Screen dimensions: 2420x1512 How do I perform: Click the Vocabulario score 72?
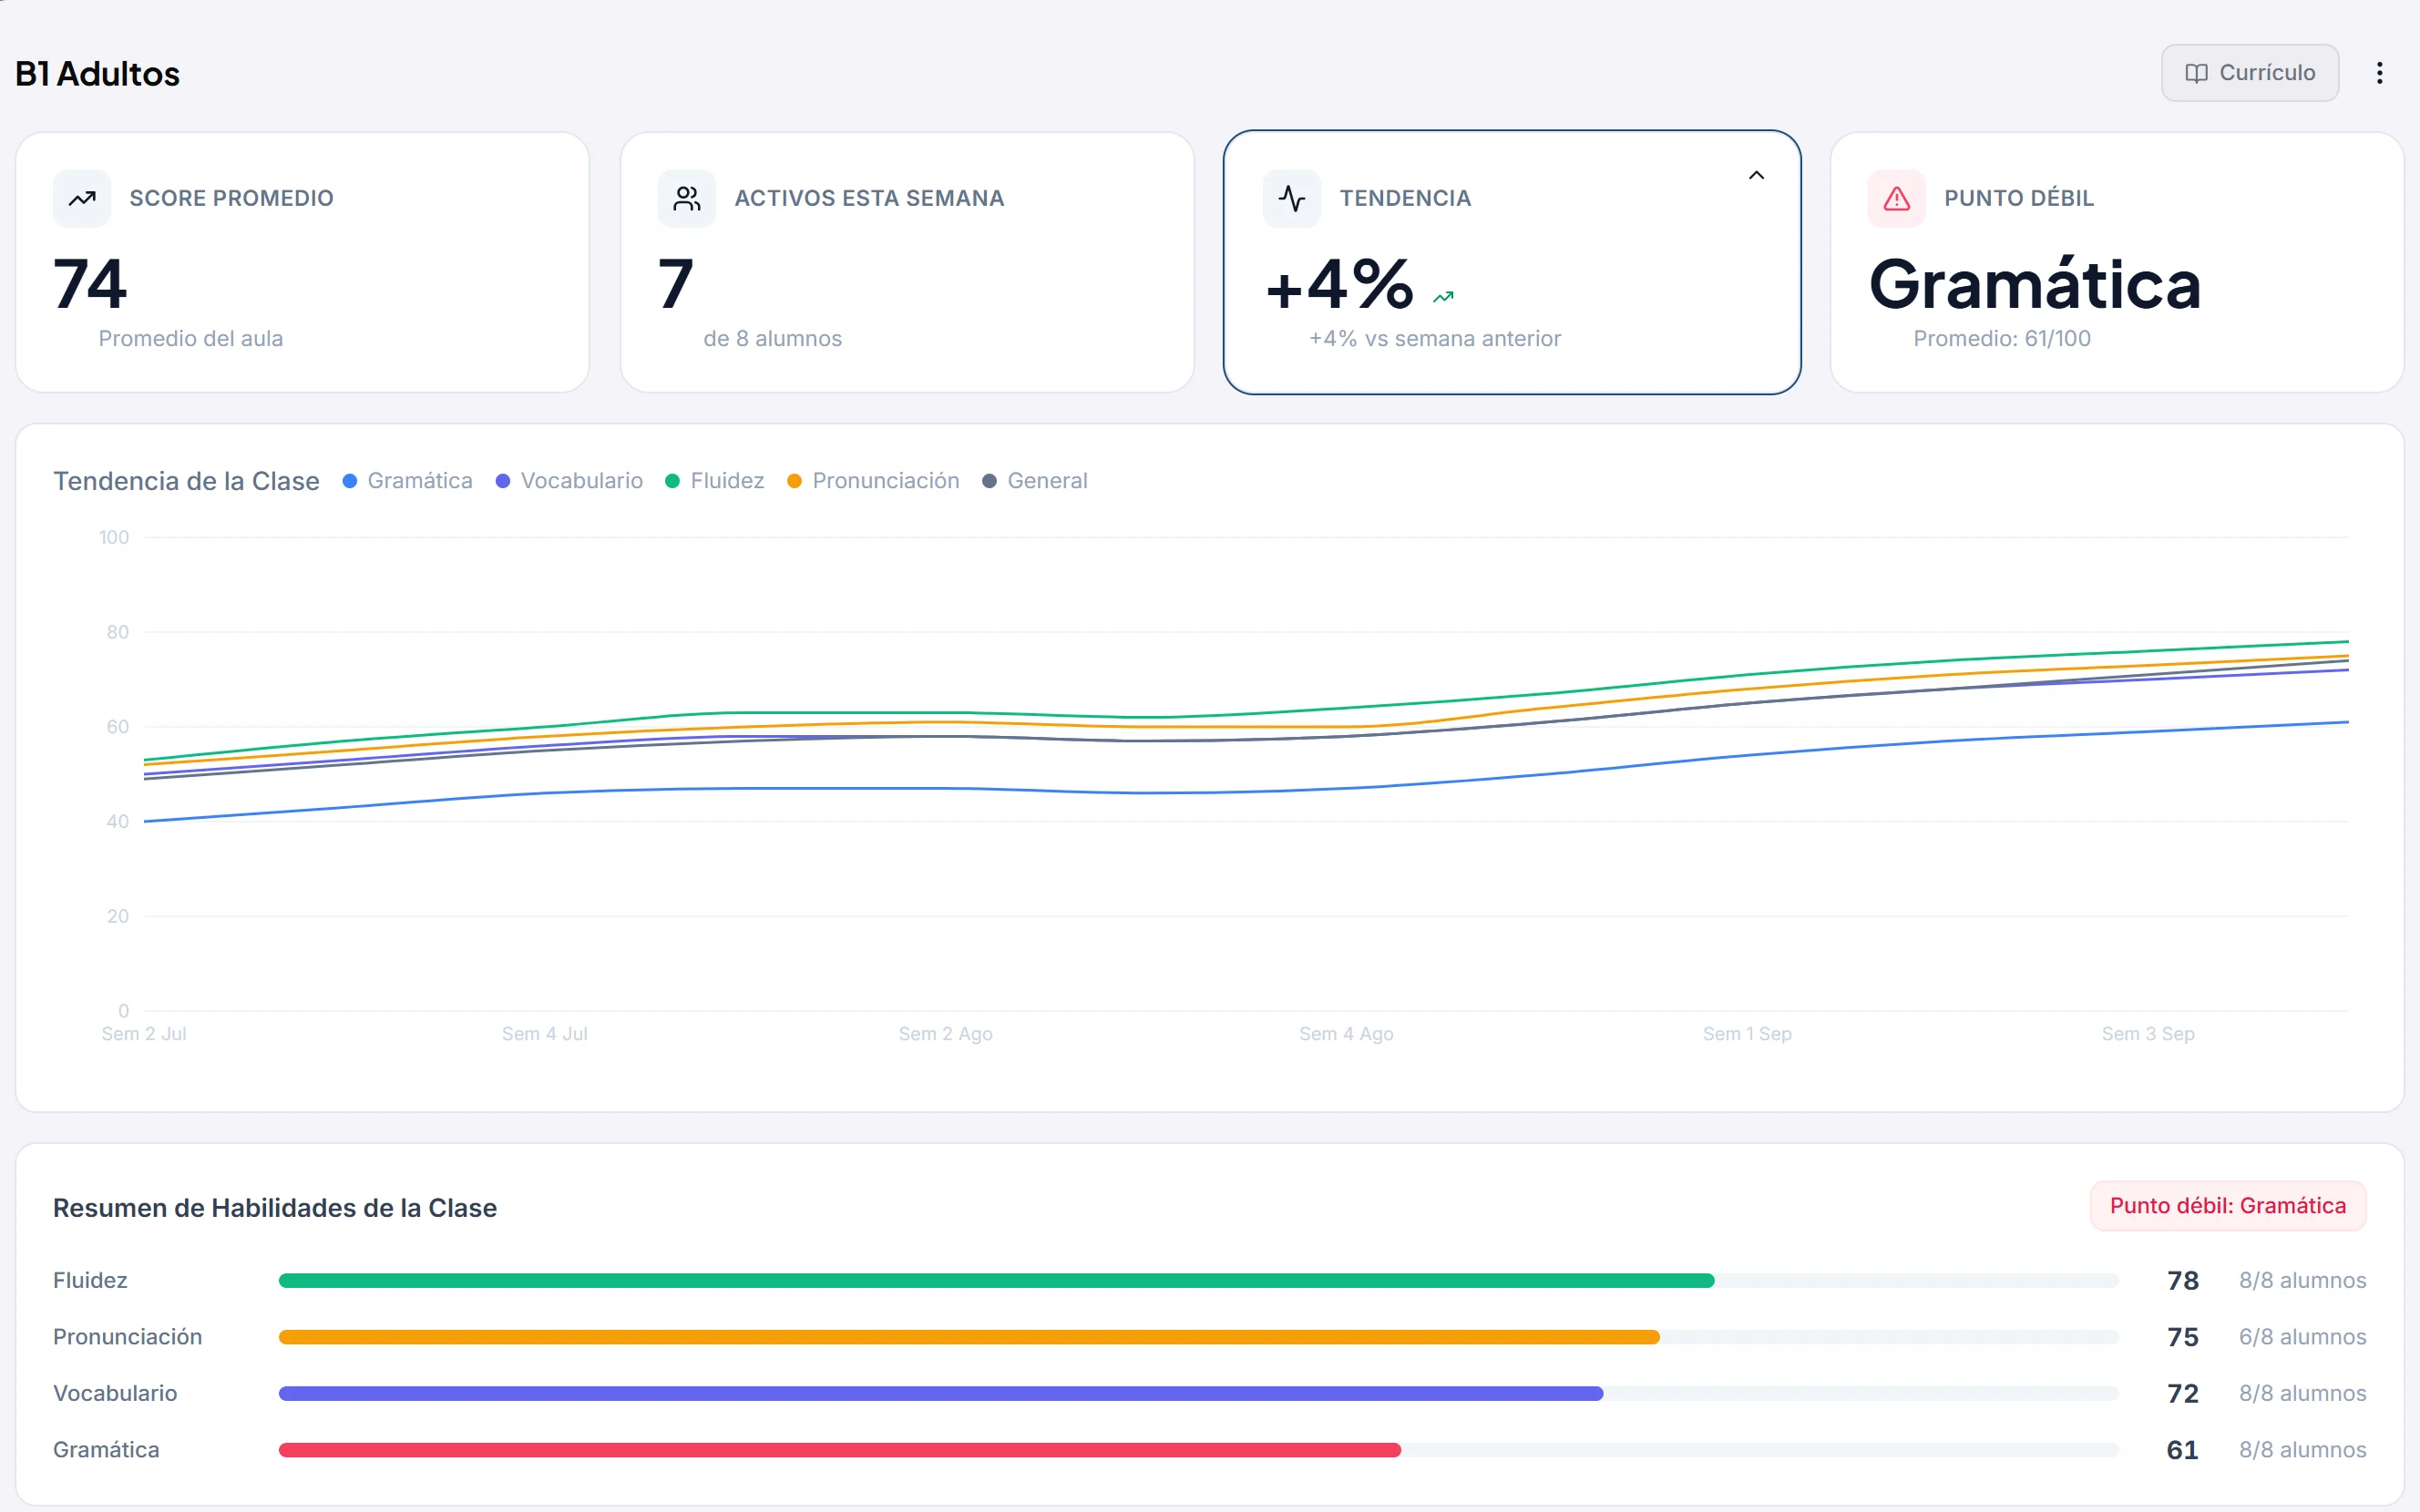(2183, 1393)
